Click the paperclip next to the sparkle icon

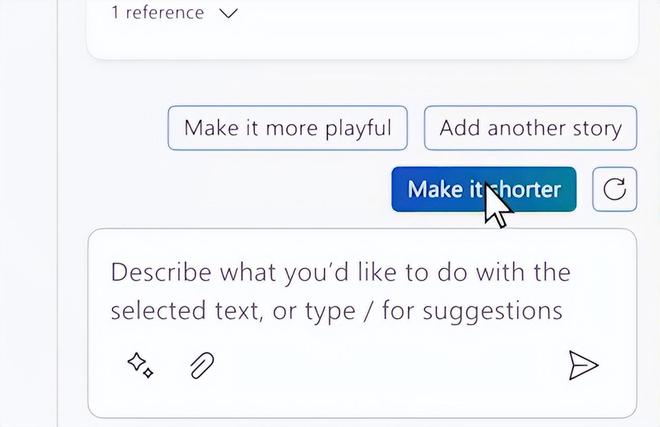(x=203, y=366)
